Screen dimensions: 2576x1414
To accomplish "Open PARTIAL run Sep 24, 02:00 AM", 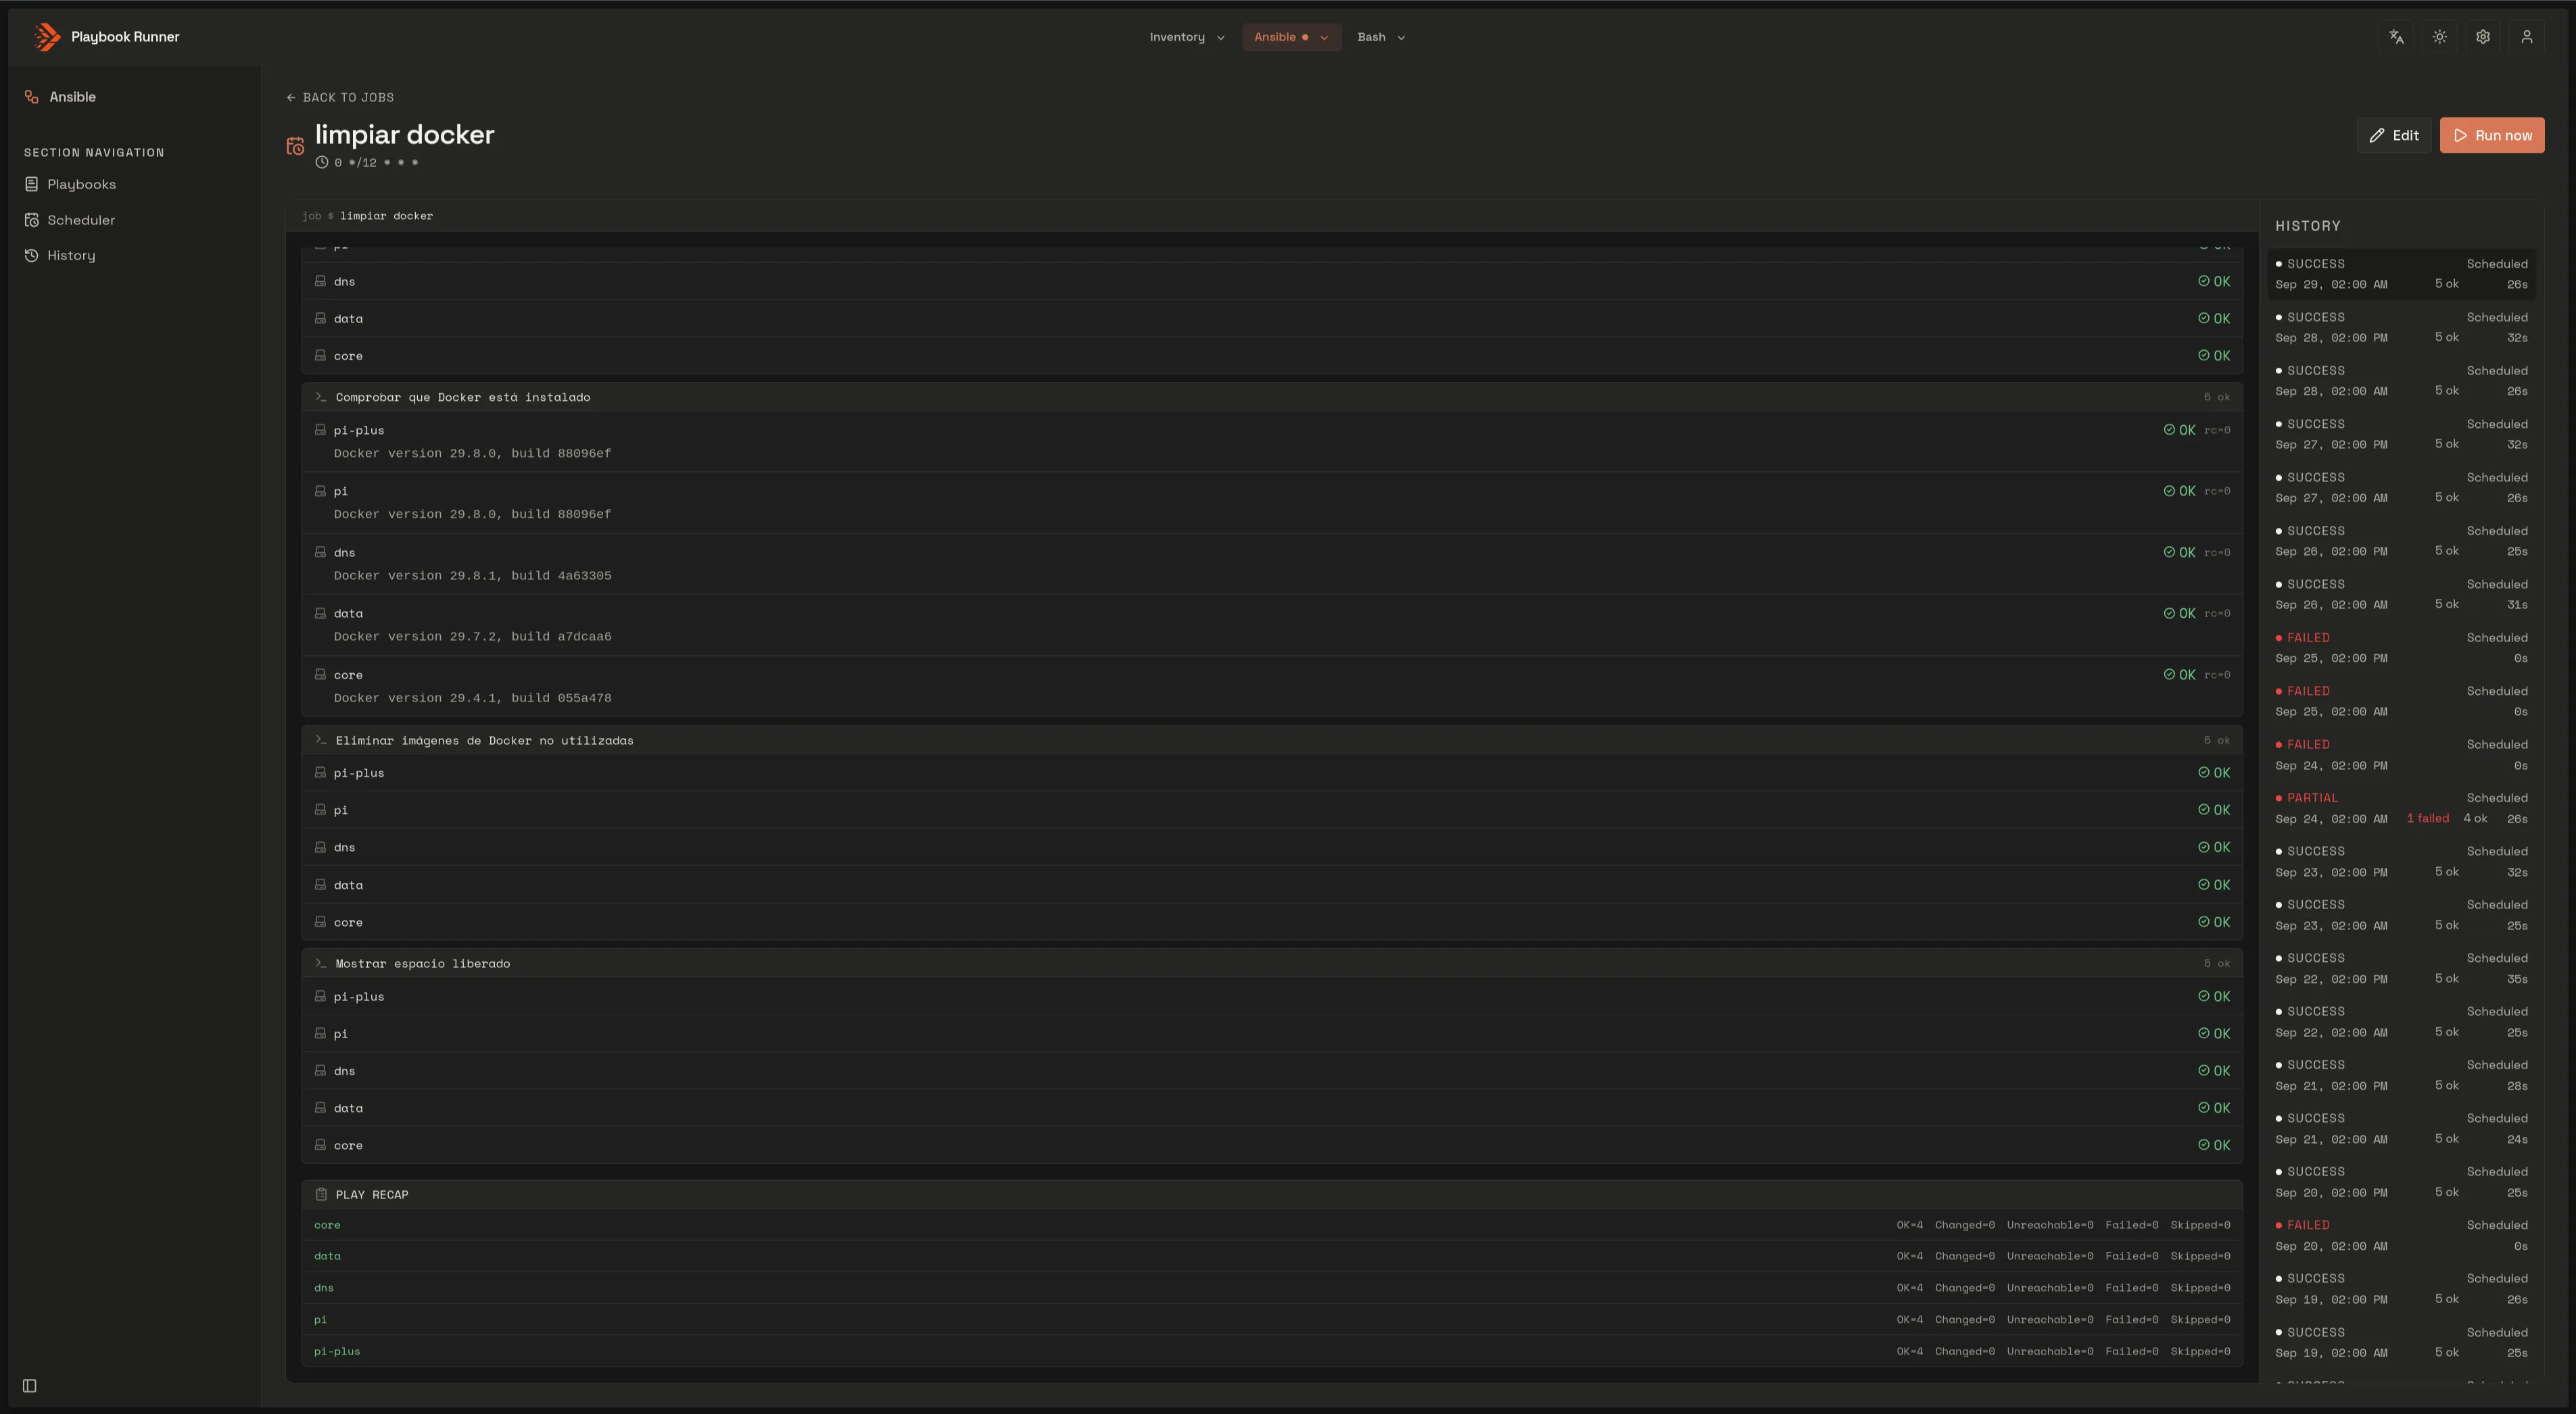I will pyautogui.click(x=2401, y=808).
